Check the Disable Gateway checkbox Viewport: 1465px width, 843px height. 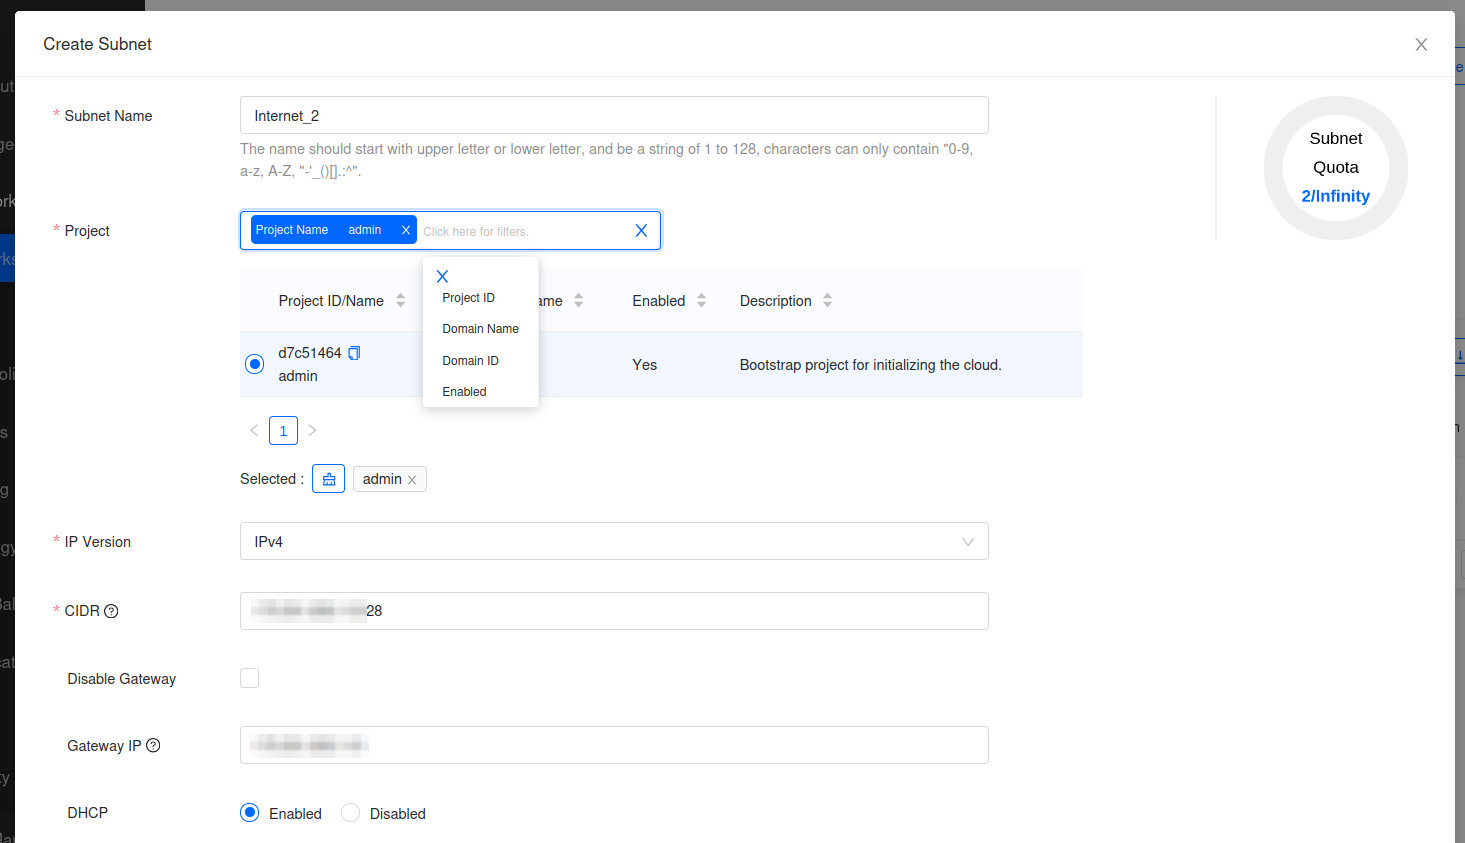(249, 678)
